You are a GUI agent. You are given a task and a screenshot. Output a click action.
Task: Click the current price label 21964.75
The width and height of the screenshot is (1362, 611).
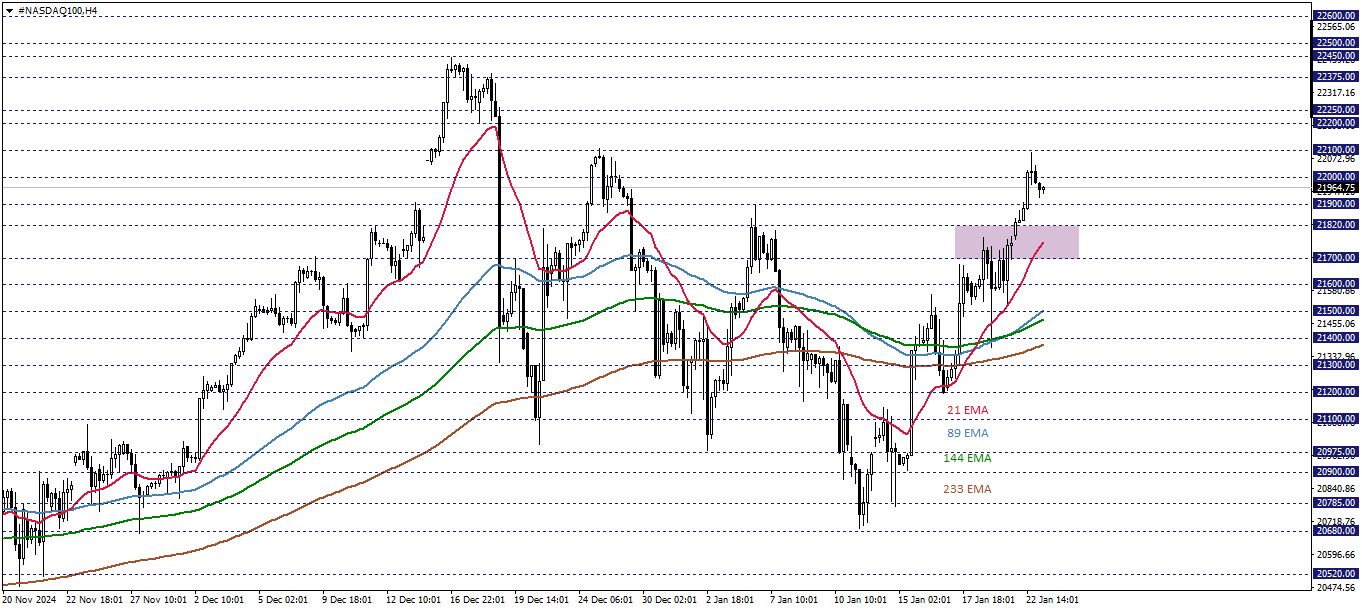(x=1336, y=187)
